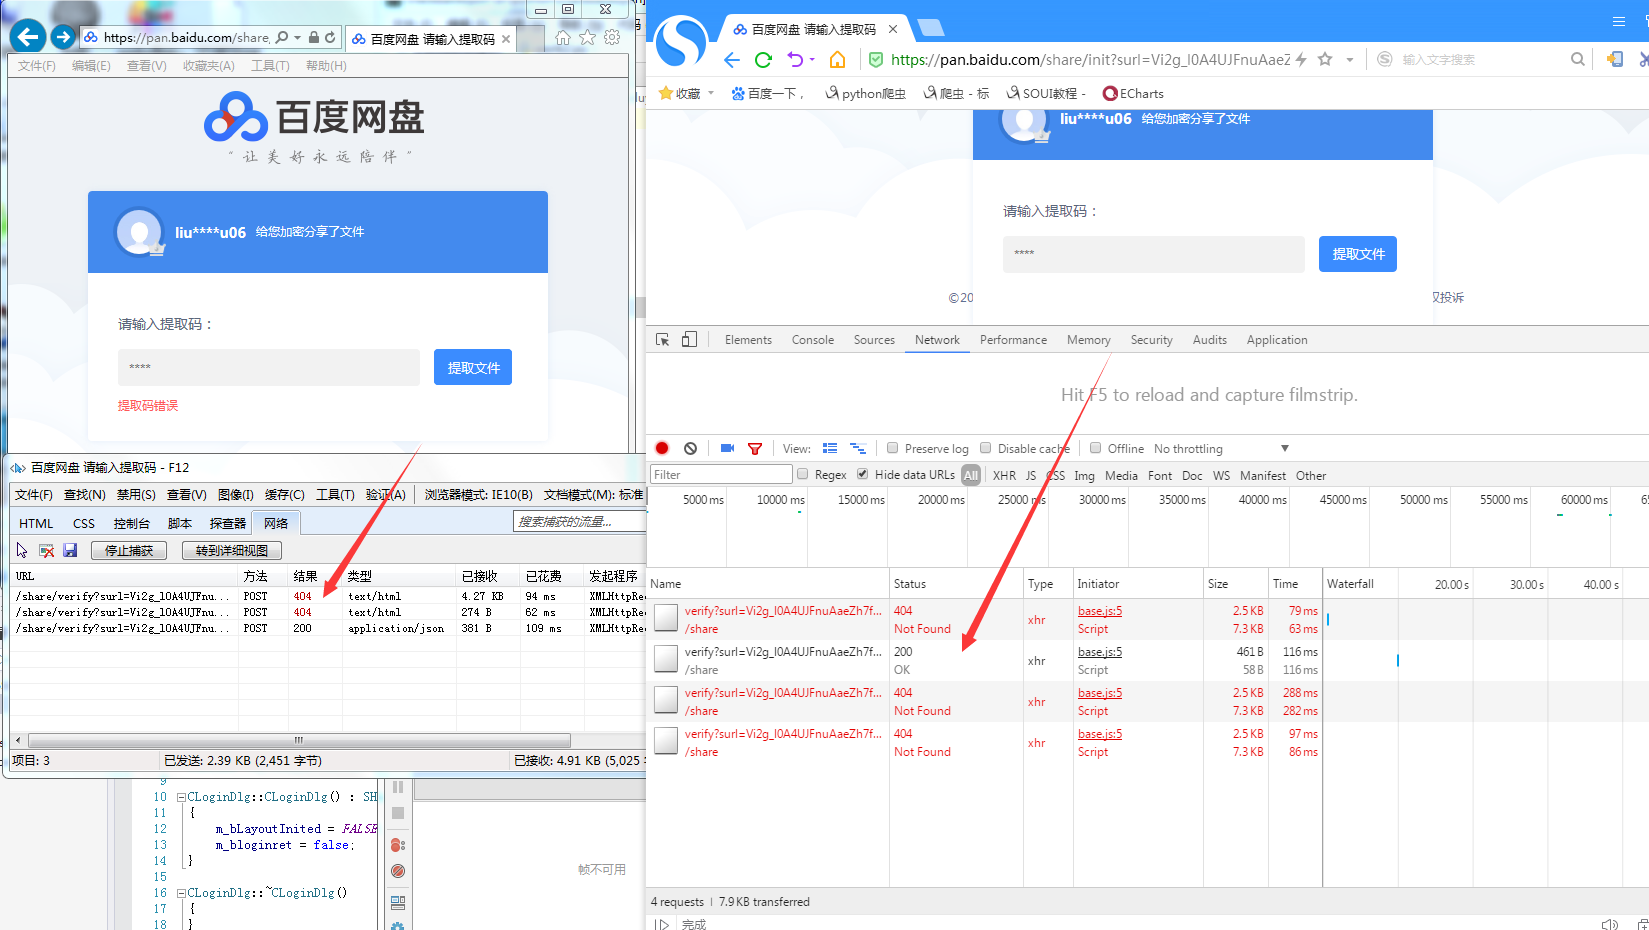The width and height of the screenshot is (1649, 930).
Task: Click the IE forward arrow button
Action: click(63, 37)
